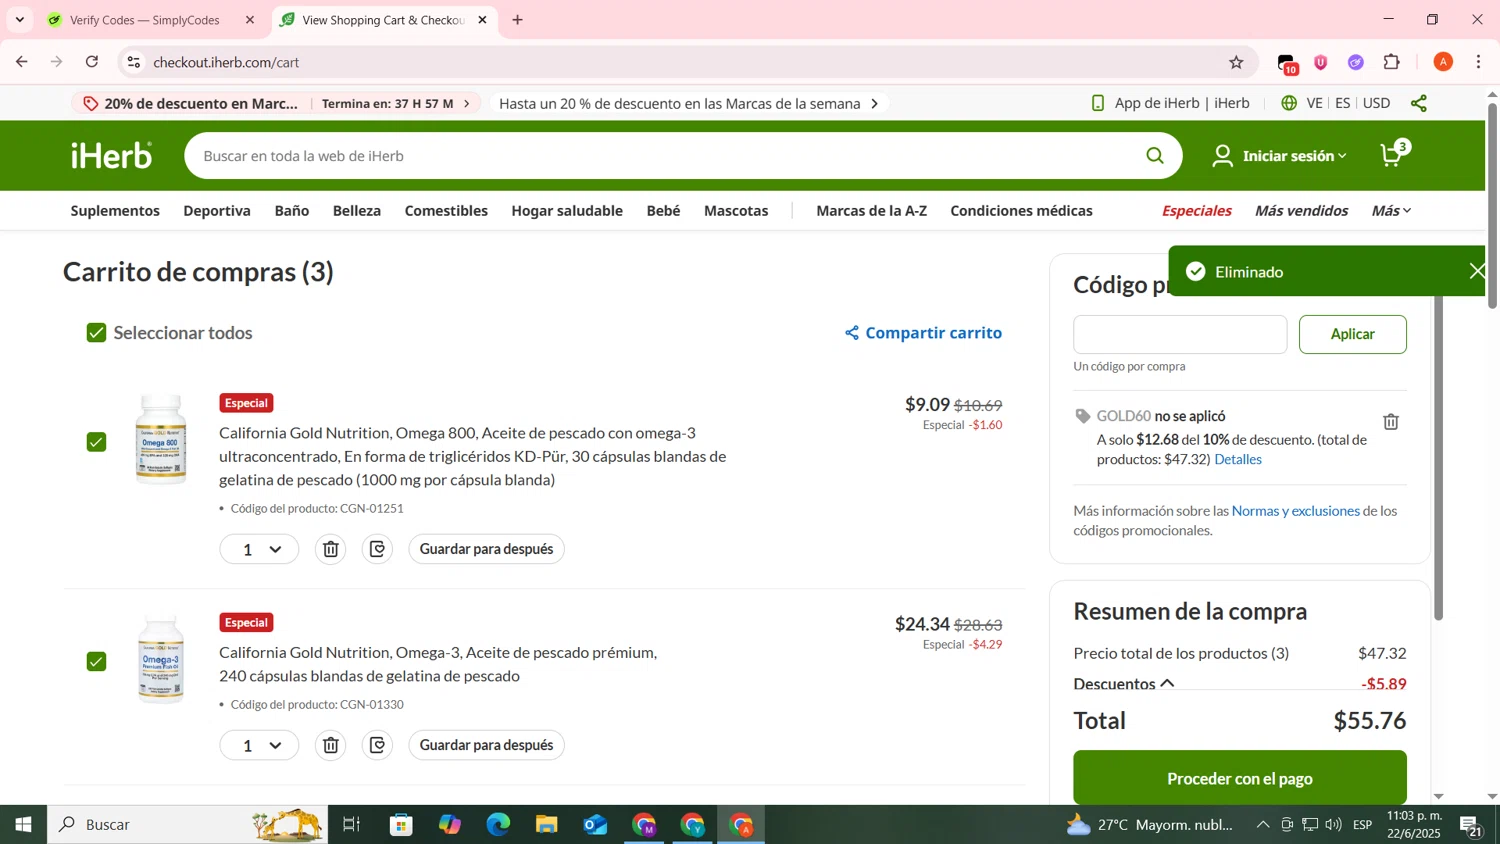The height and width of the screenshot is (844, 1500).
Task: Open the shopping cart icon
Action: [x=1393, y=154]
